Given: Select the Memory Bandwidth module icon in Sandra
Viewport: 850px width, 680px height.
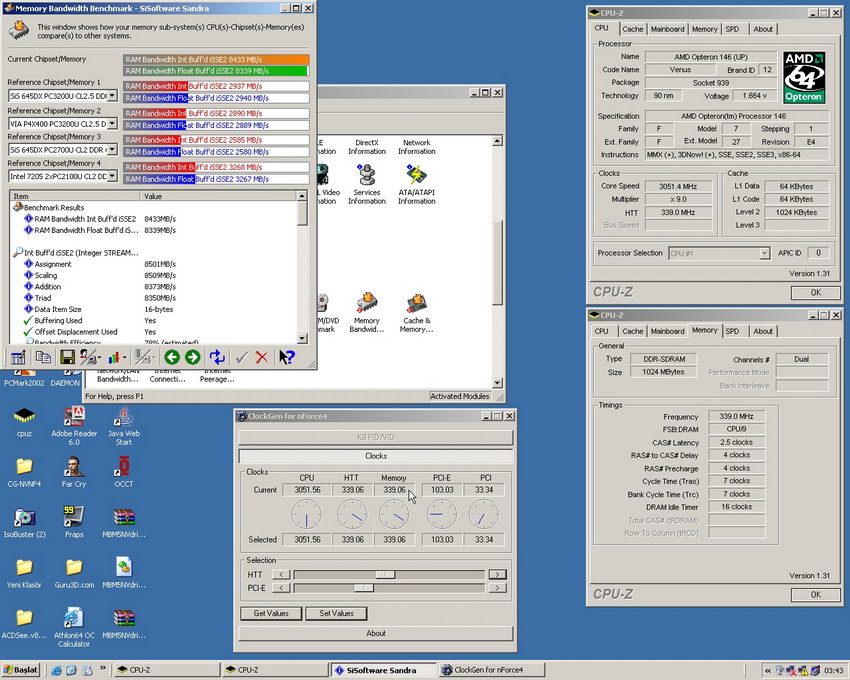Looking at the screenshot, I should click(x=367, y=313).
